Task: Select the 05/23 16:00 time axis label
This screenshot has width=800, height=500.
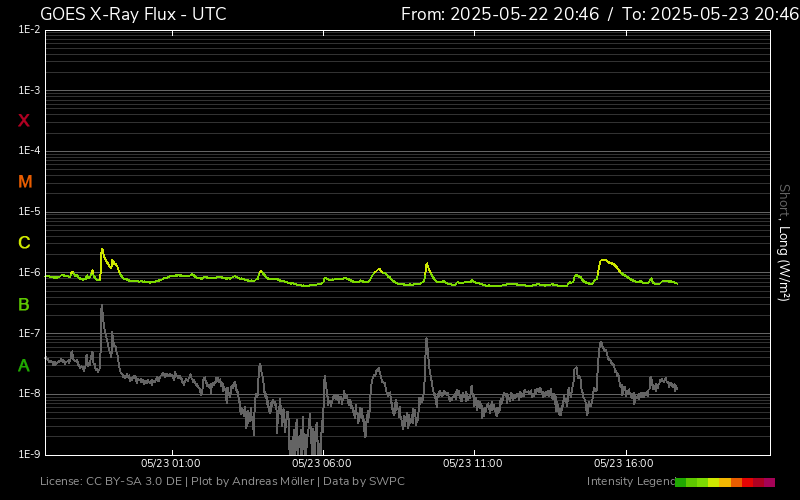Action: click(x=623, y=464)
